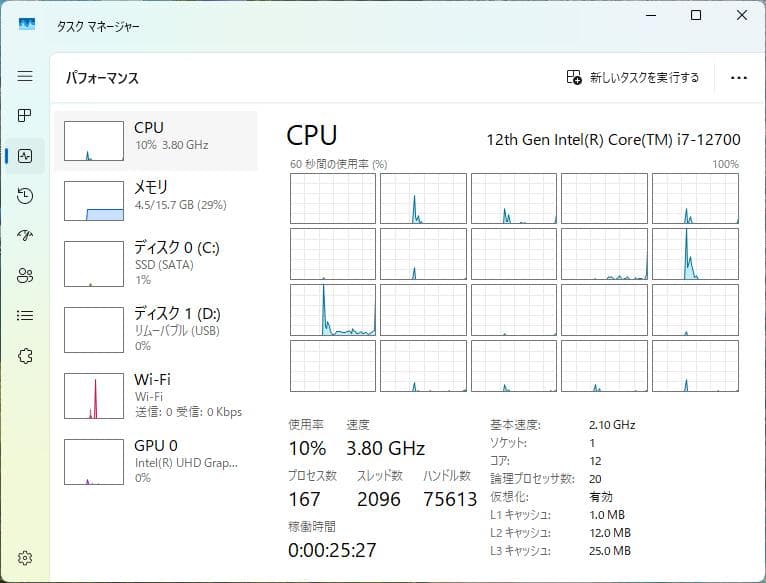
Task: Click the Wi-Fi mini graph thumbnail
Action: tap(94, 395)
